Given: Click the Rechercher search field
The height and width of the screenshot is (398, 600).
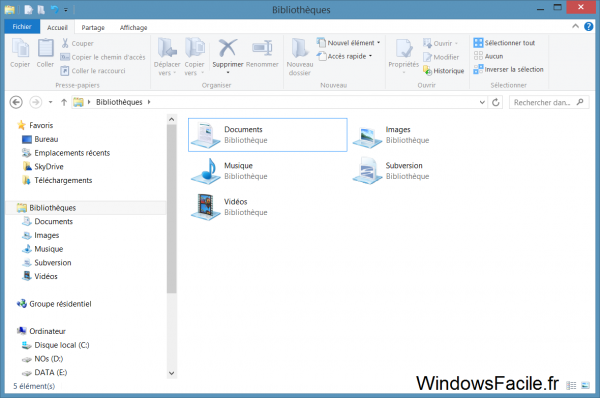Looking at the screenshot, I should [x=549, y=102].
